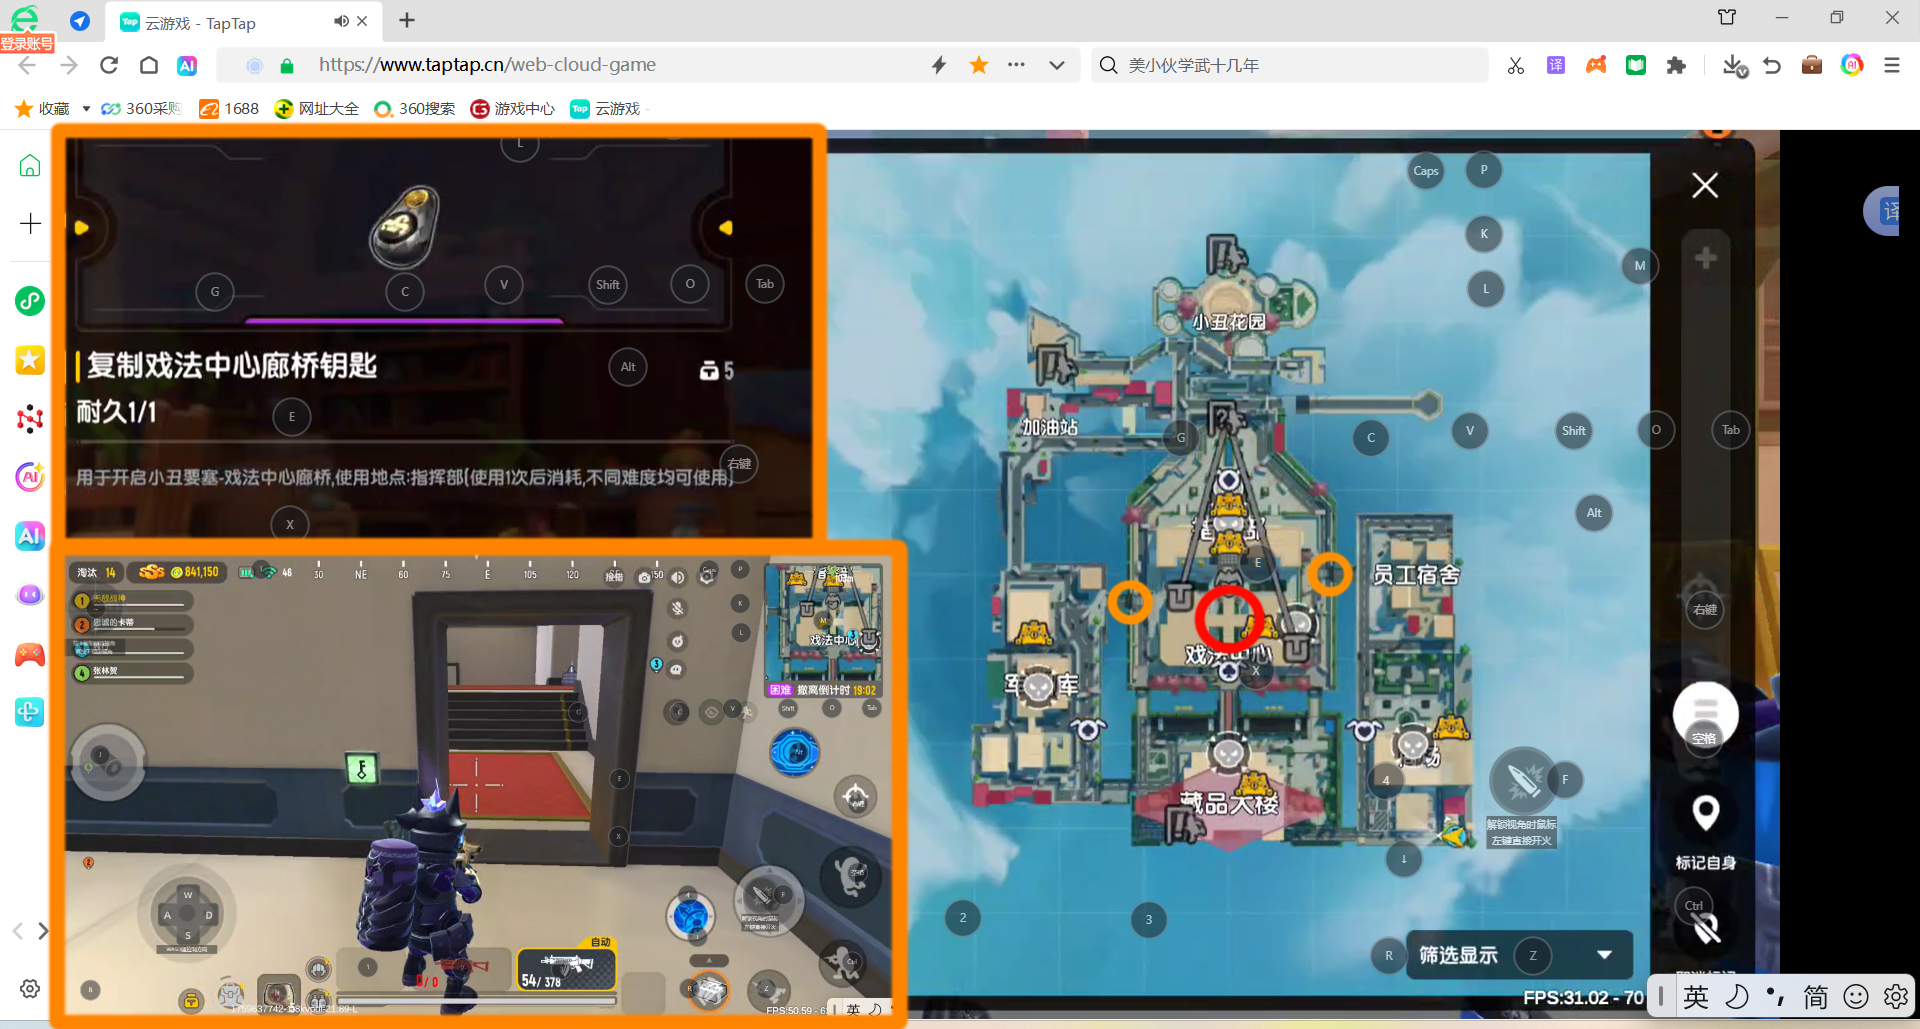Select the 员工宿舍 location on map
Image resolution: width=1920 pixels, height=1029 pixels.
[1416, 575]
